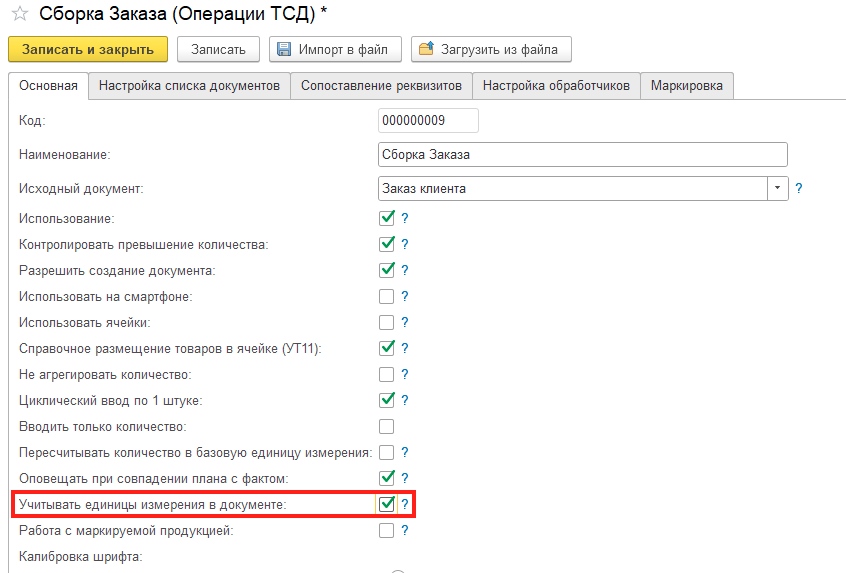The height and width of the screenshot is (573, 846).
Task: Open the Маркировка tab
Action: click(x=687, y=86)
